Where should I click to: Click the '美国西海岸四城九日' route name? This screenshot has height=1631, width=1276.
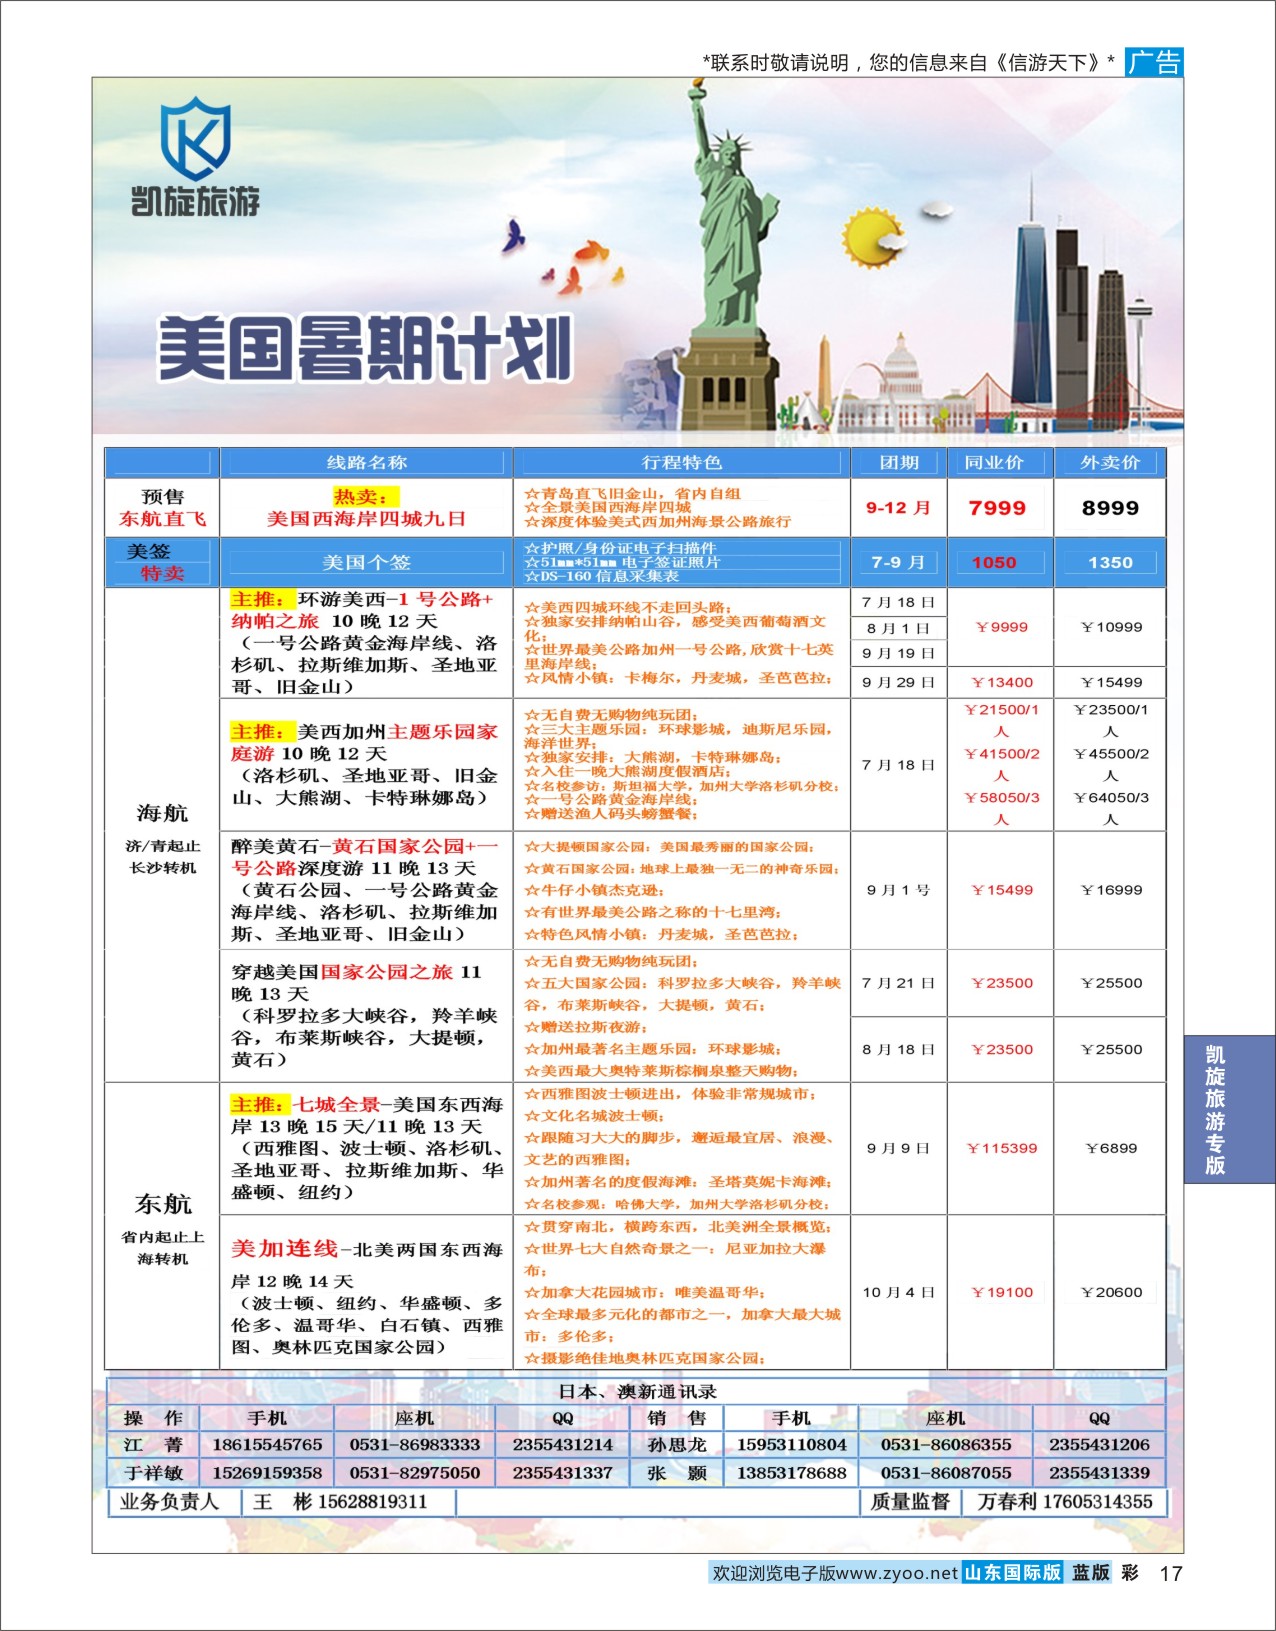pos(366,519)
